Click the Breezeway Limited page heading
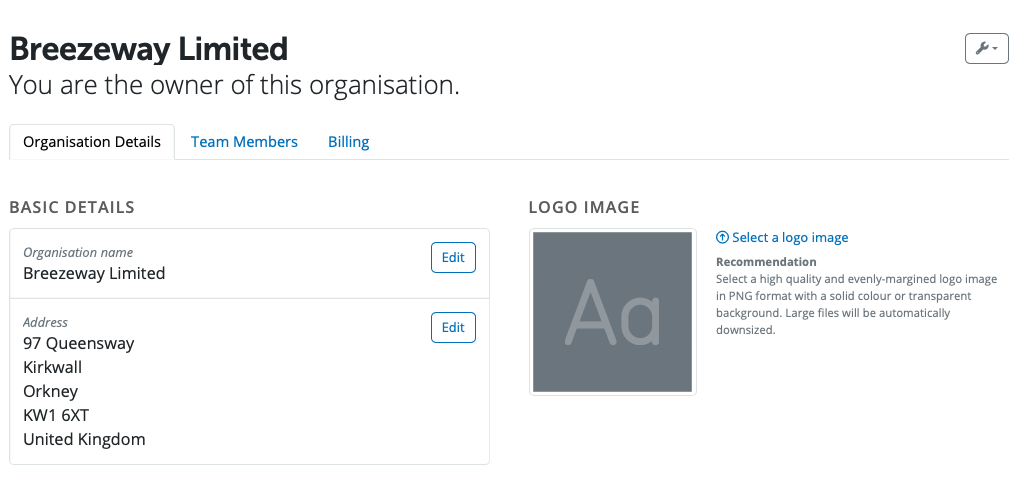 click(x=149, y=48)
